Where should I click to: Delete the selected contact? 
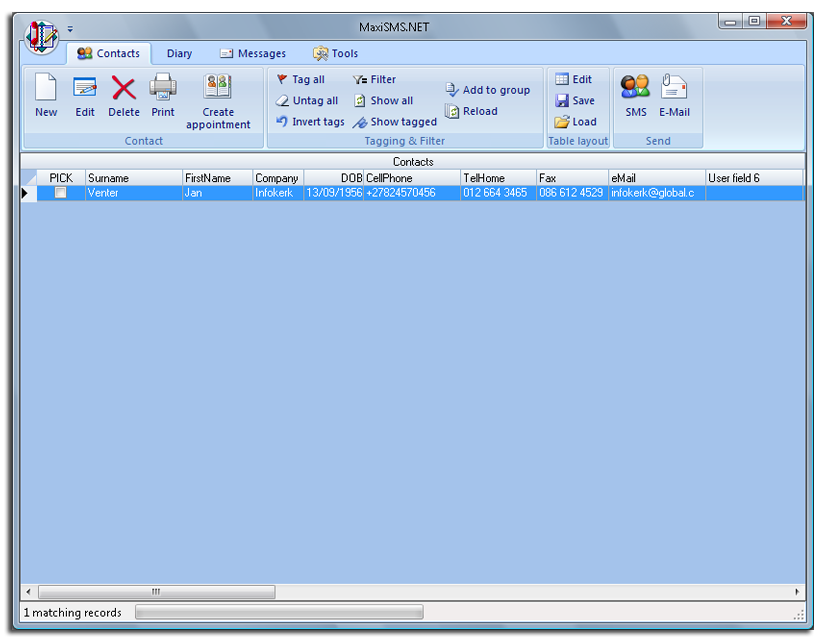point(123,95)
